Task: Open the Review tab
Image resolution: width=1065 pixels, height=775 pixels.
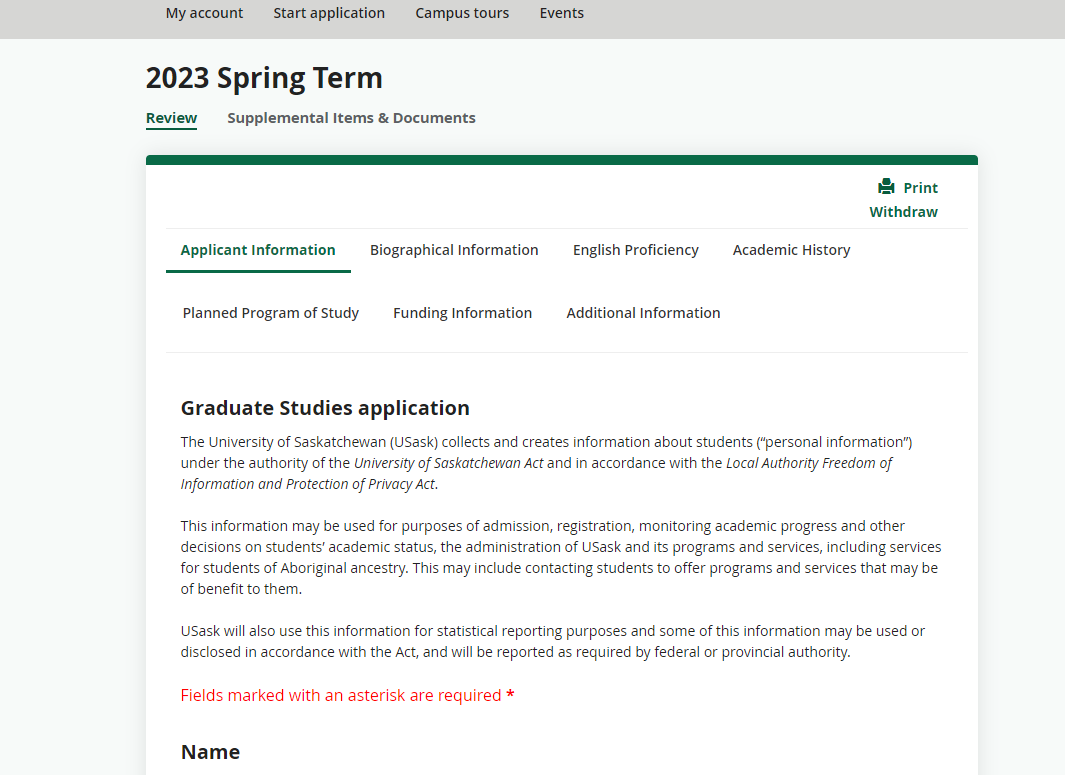Action: tap(171, 117)
